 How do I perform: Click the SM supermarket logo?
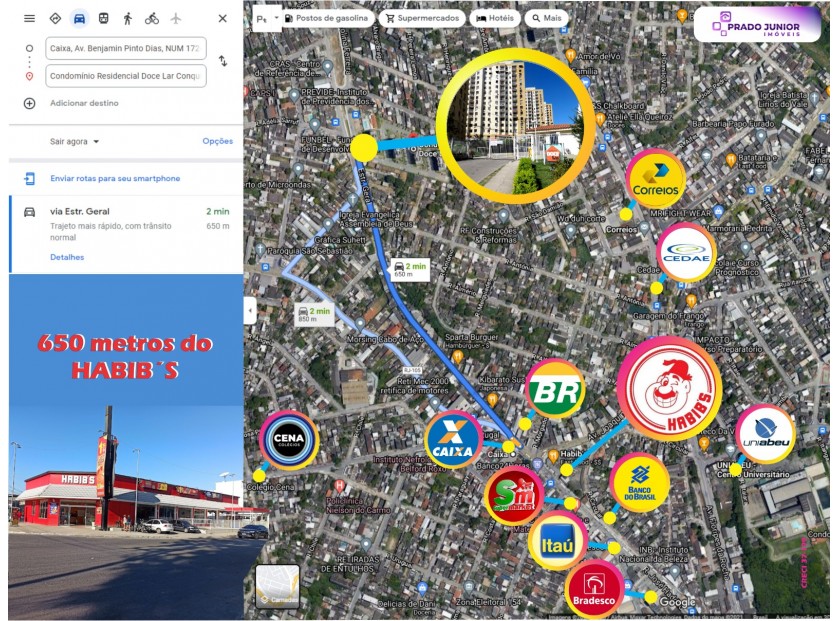click(514, 495)
